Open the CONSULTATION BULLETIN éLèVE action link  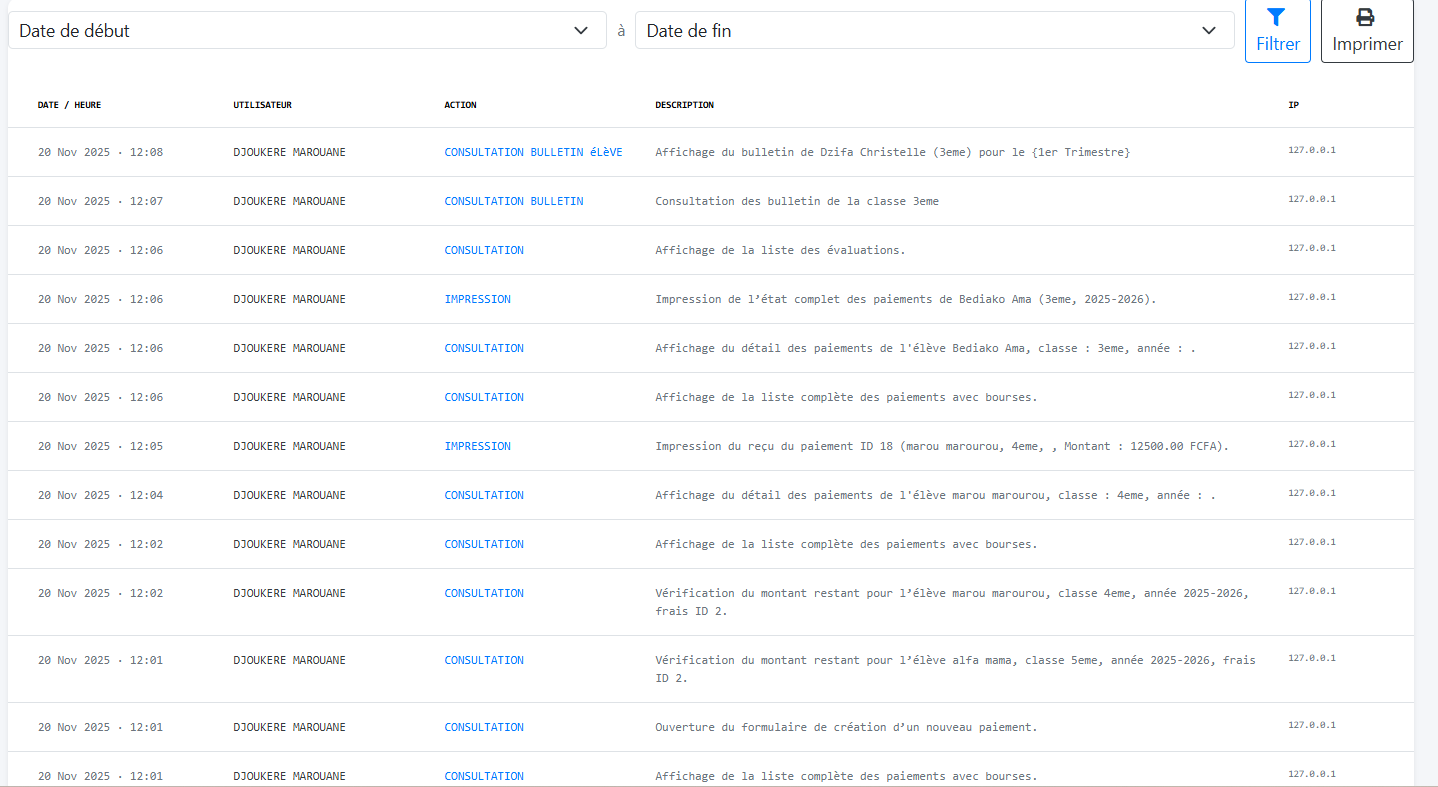[x=533, y=152]
